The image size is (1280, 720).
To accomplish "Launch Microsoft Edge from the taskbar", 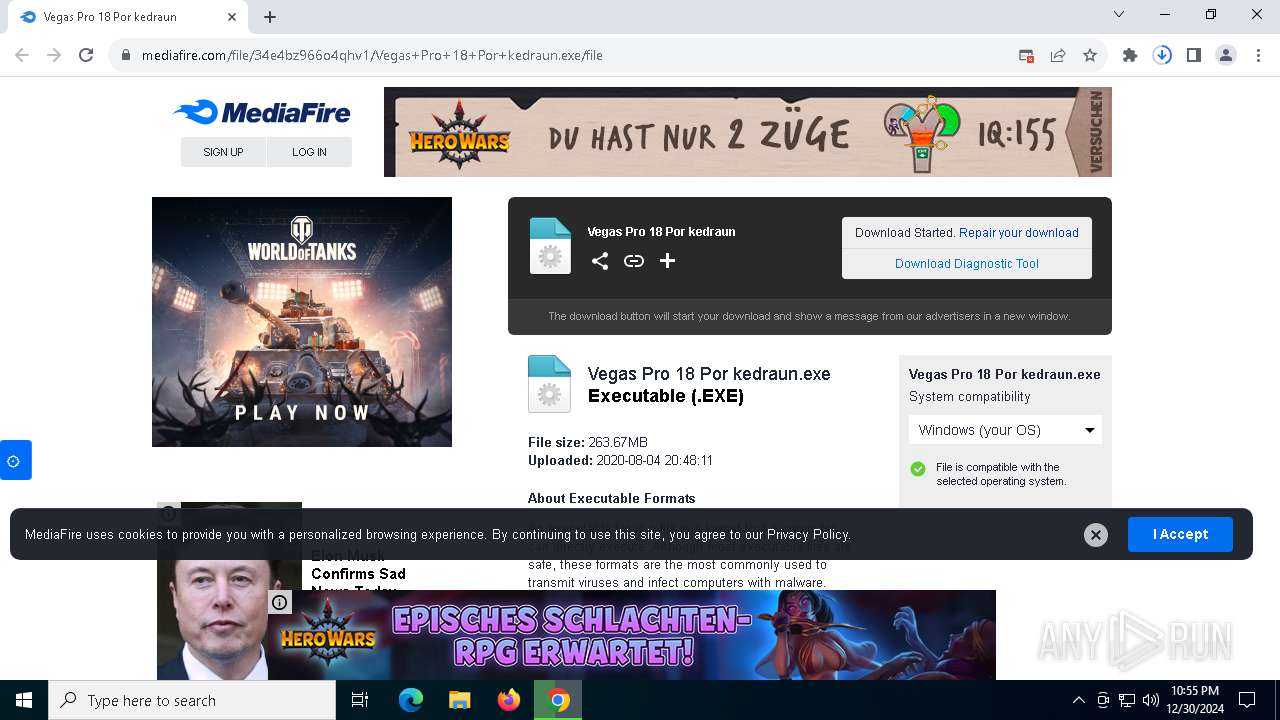I will click(411, 700).
